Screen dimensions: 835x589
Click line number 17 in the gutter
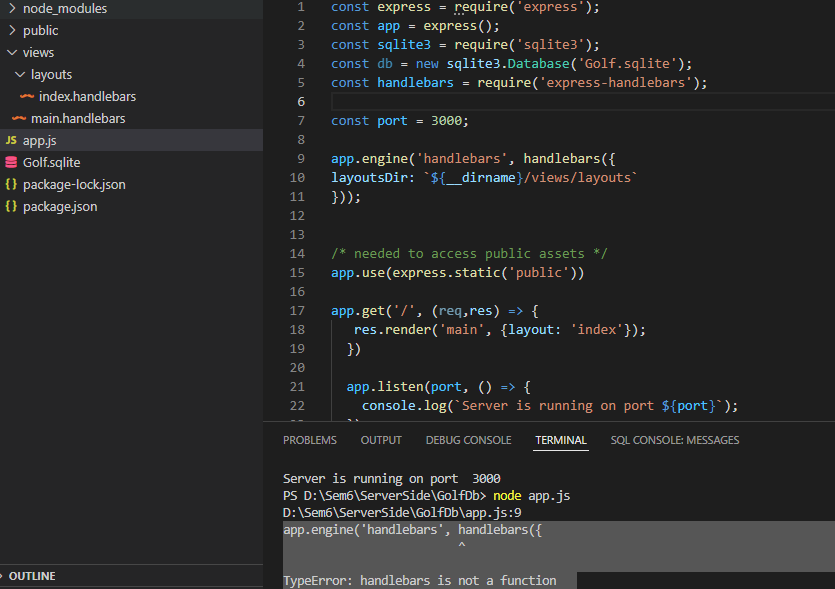[296, 311]
